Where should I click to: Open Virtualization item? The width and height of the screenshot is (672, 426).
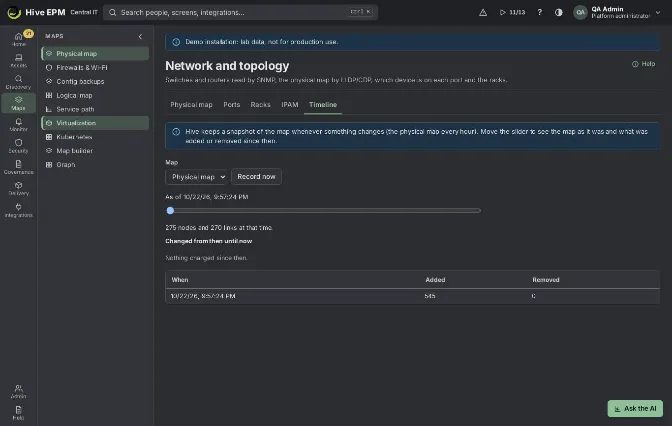95,123
